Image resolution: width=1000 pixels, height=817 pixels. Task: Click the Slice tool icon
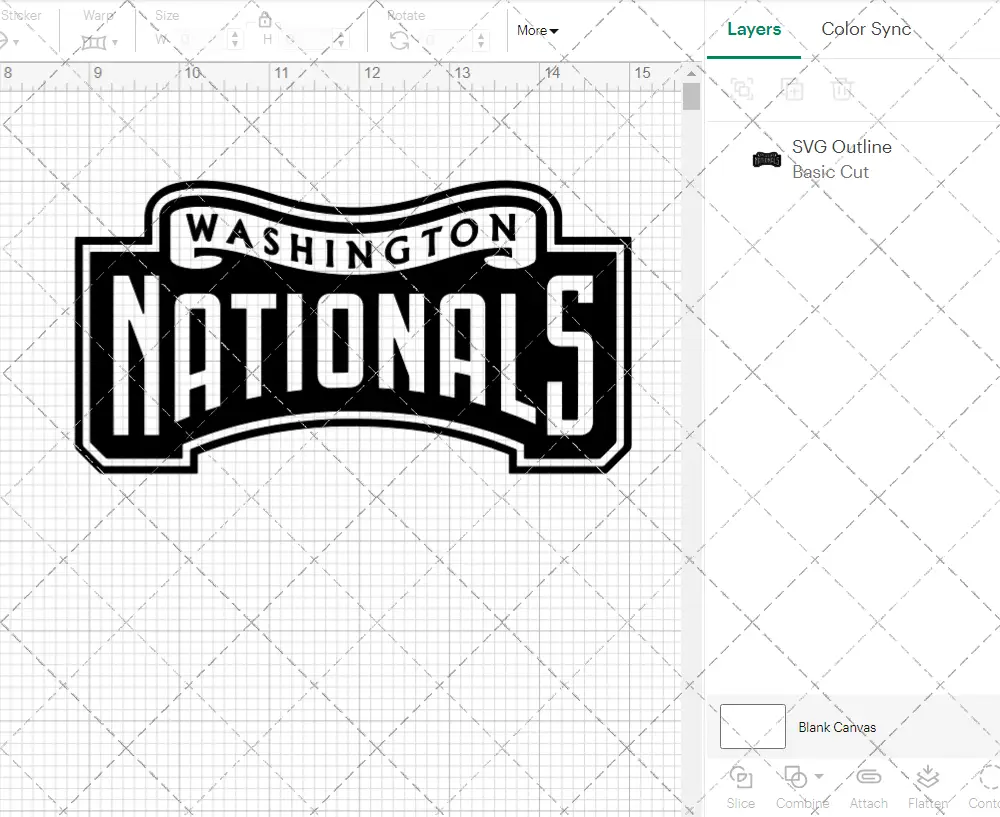741,778
